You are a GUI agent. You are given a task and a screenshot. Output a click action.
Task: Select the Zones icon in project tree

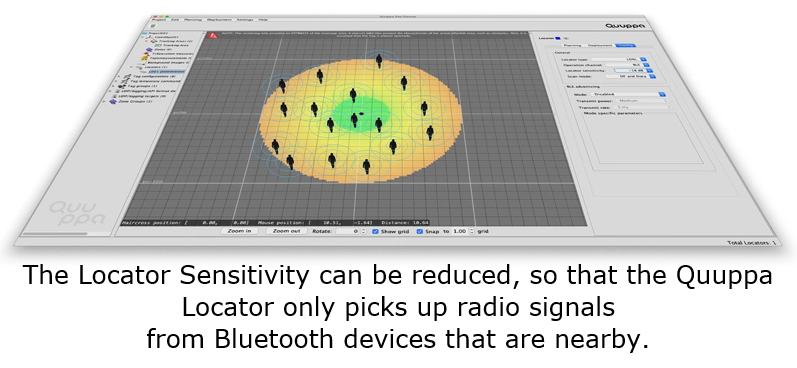point(149,49)
